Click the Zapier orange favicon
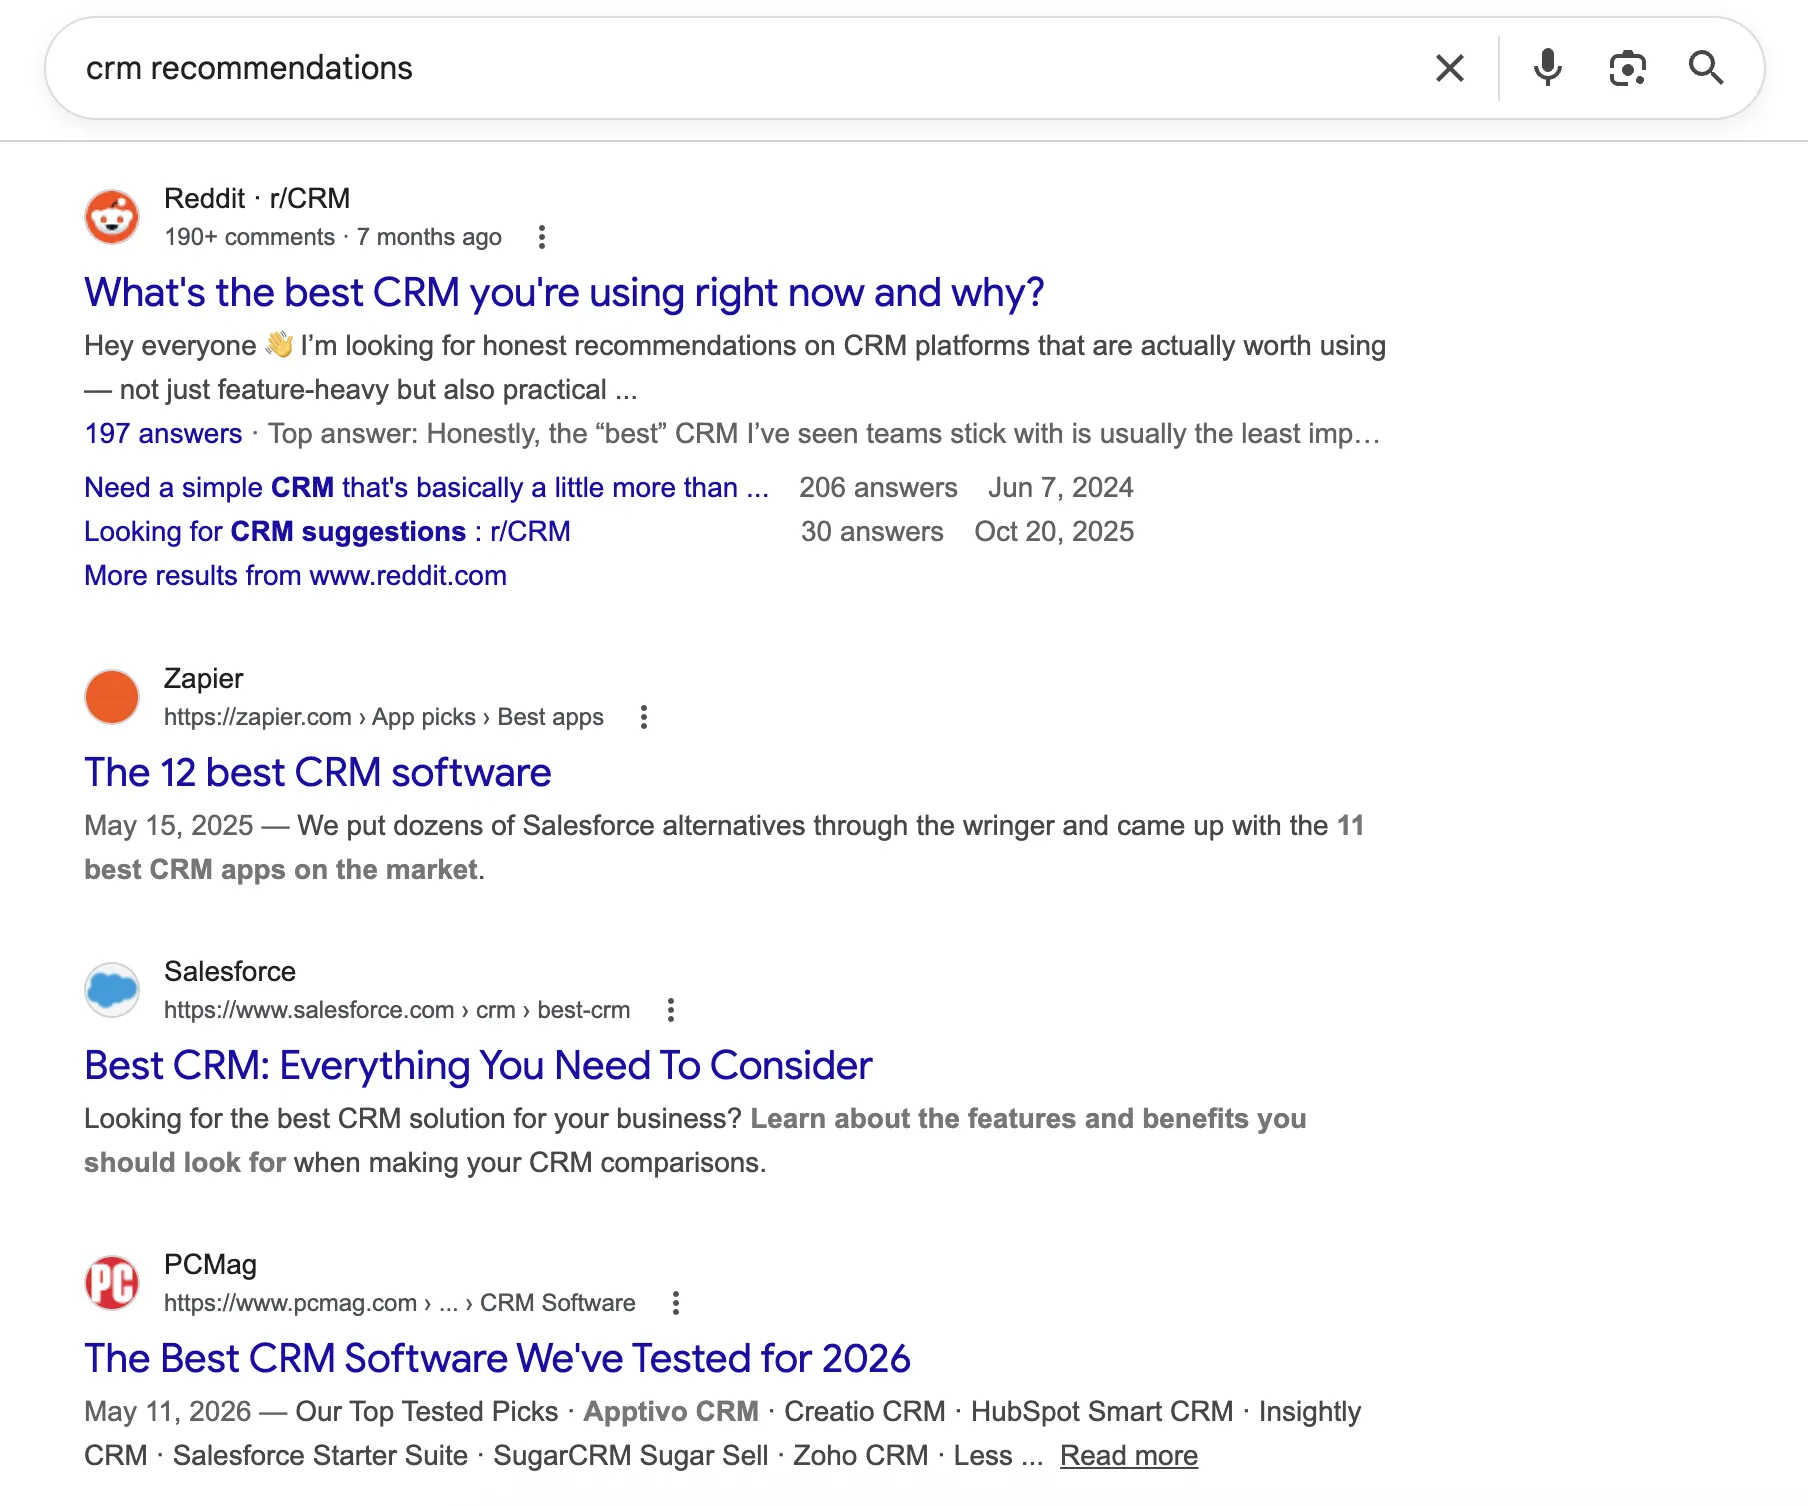Screen dimensions: 1808x1506 [x=112, y=697]
